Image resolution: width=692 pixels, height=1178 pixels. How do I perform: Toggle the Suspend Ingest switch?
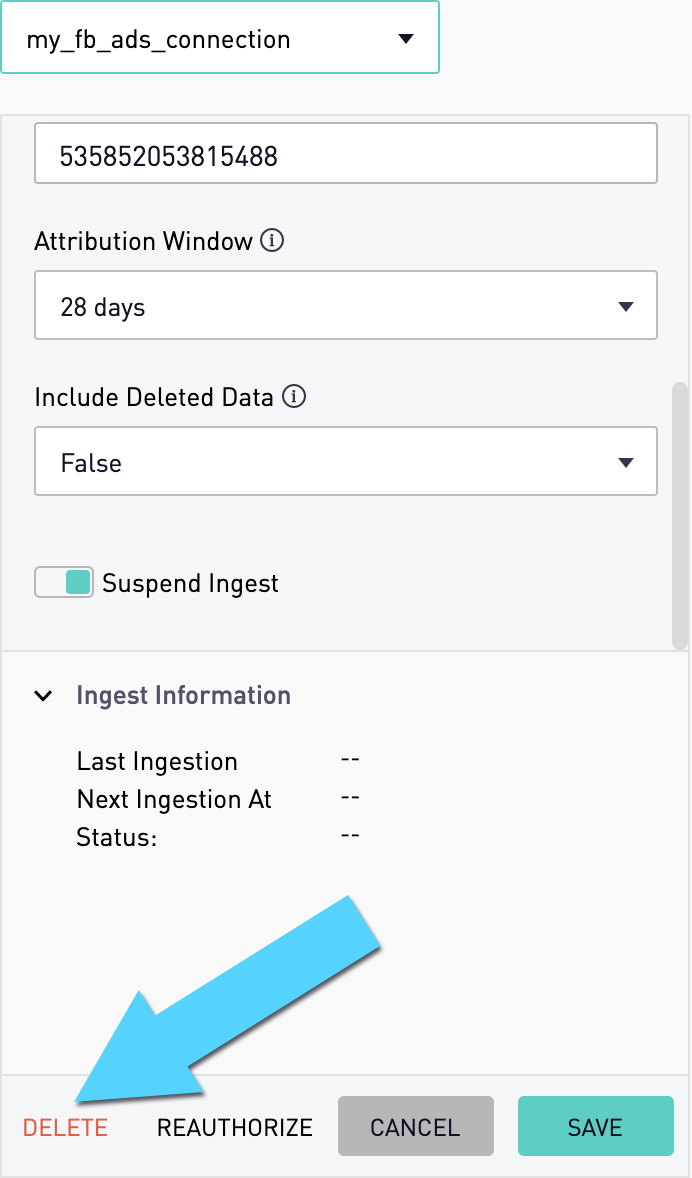coord(64,582)
